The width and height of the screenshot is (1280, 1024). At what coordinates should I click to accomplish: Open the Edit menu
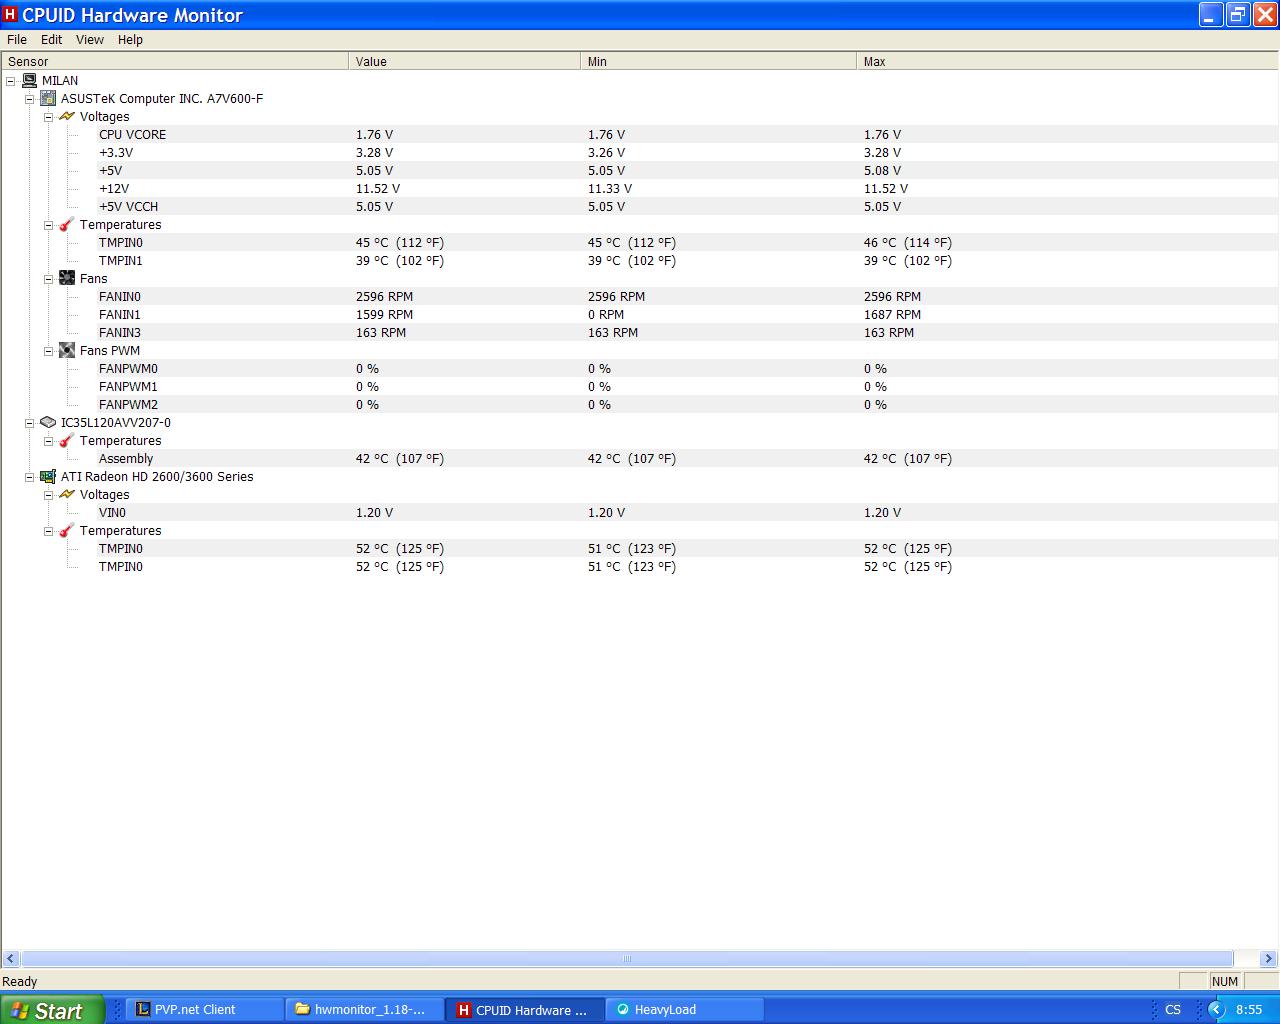52,39
